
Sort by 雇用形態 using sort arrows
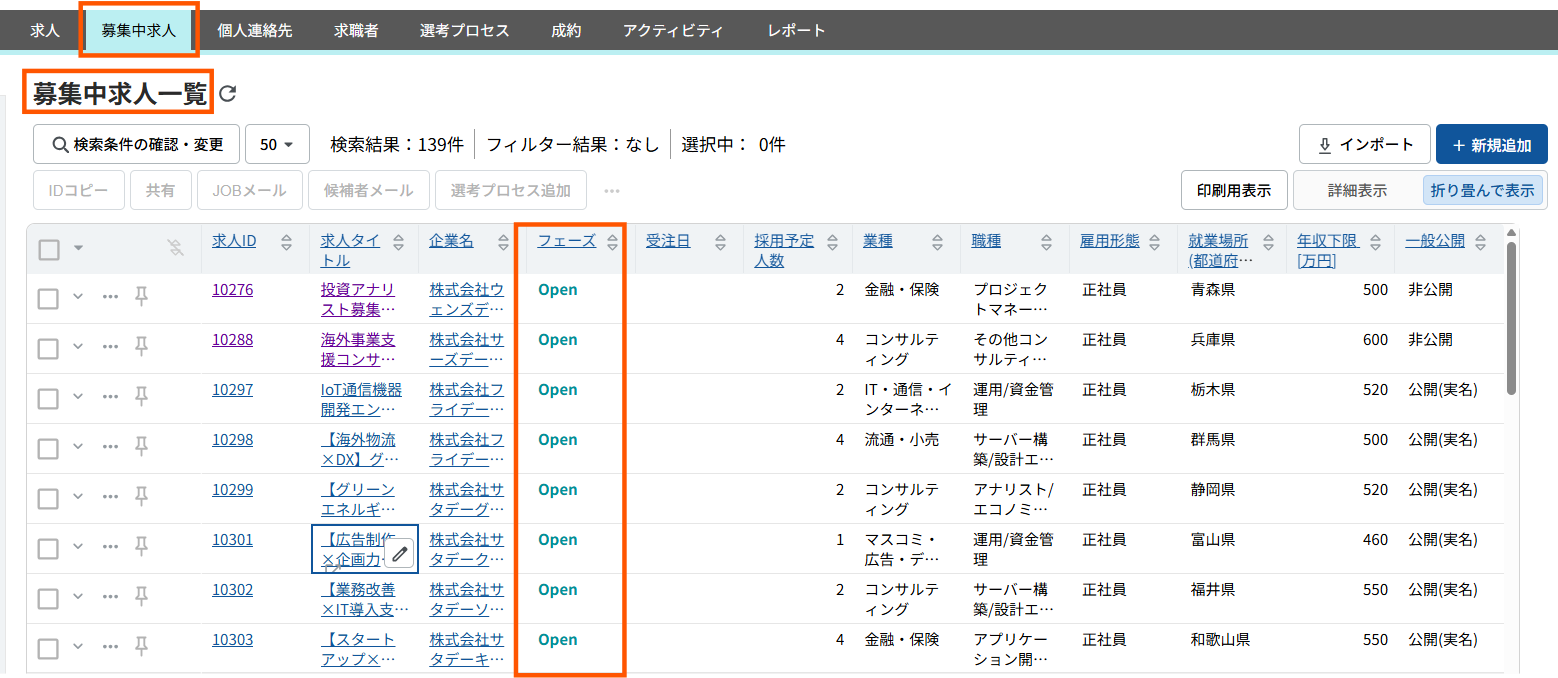coord(1155,242)
